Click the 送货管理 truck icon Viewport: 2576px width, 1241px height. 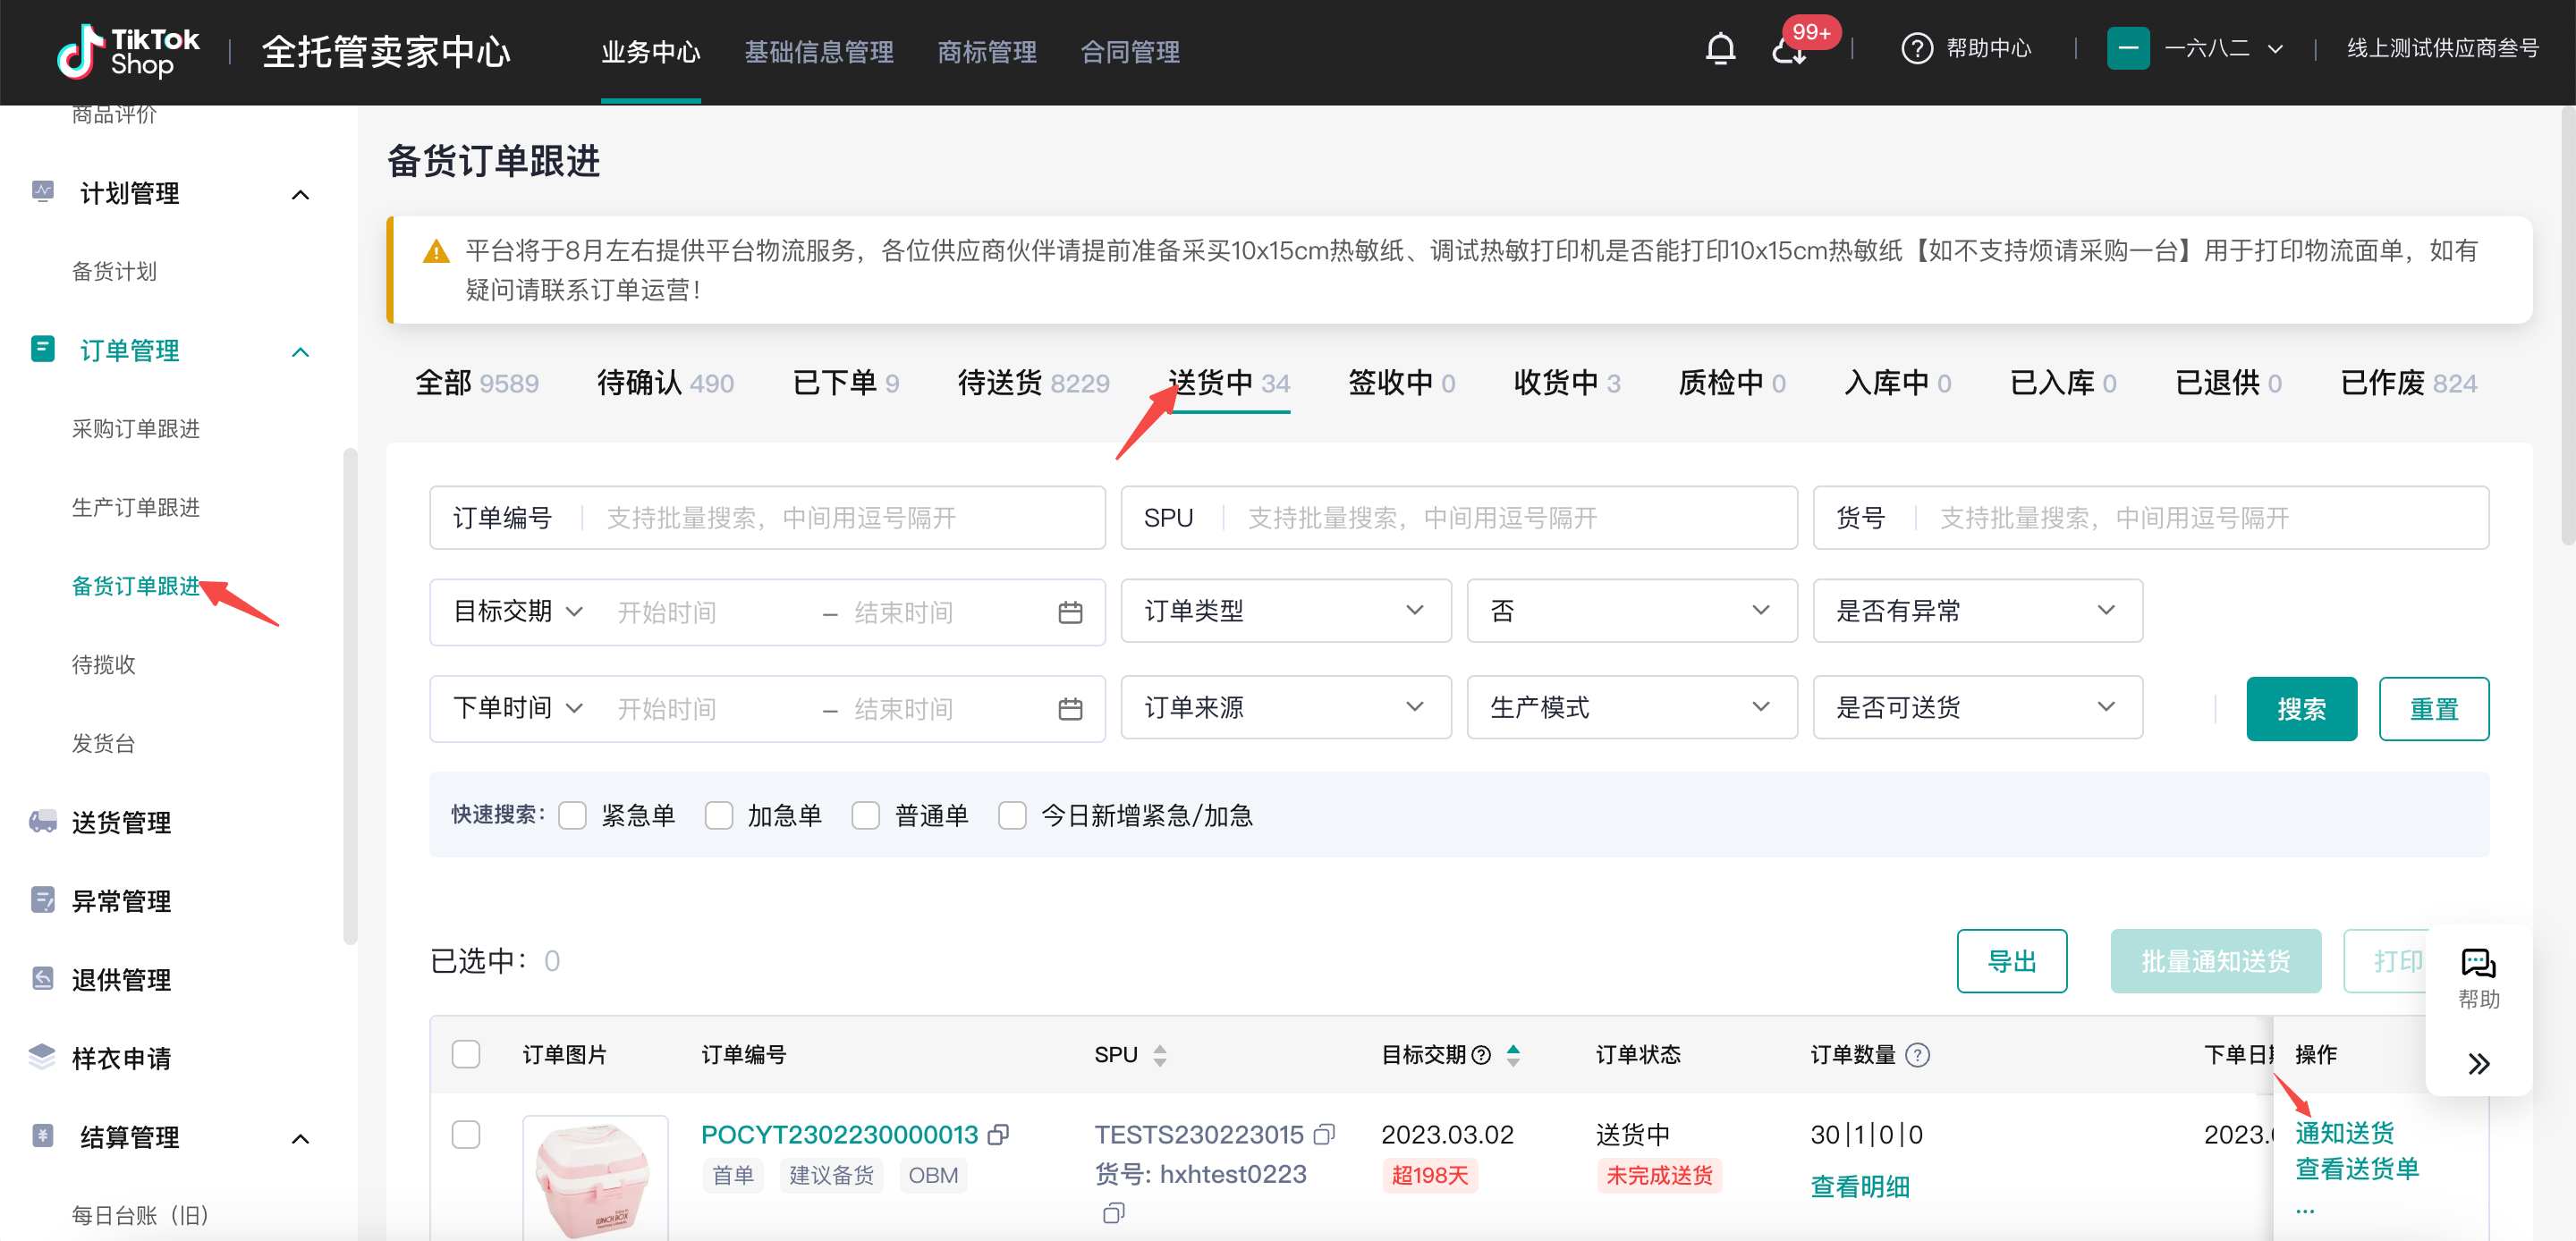(x=42, y=821)
